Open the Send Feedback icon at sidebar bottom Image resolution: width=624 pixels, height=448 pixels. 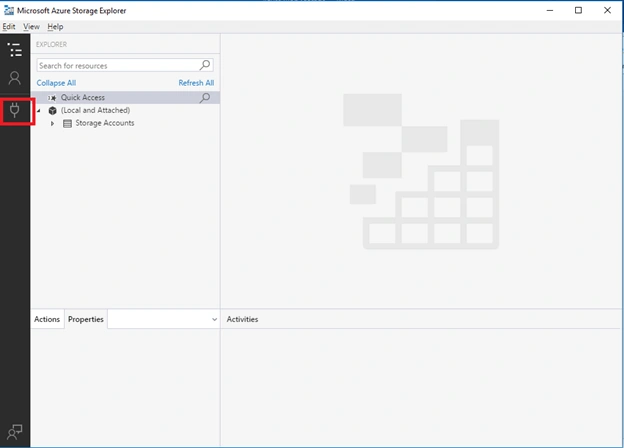[15, 432]
